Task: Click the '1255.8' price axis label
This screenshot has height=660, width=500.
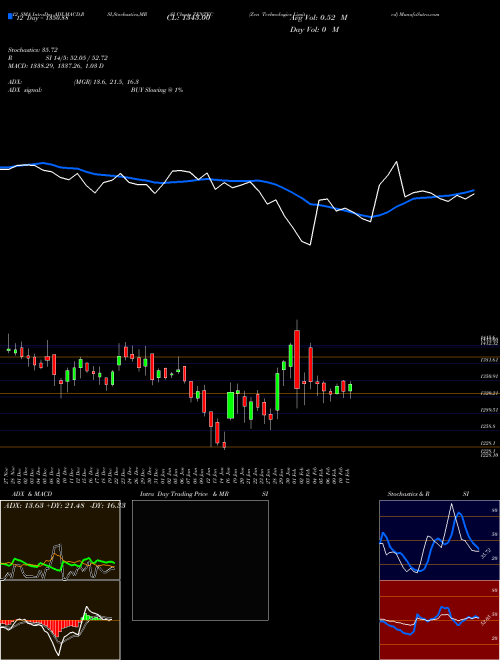Action: tap(488, 426)
